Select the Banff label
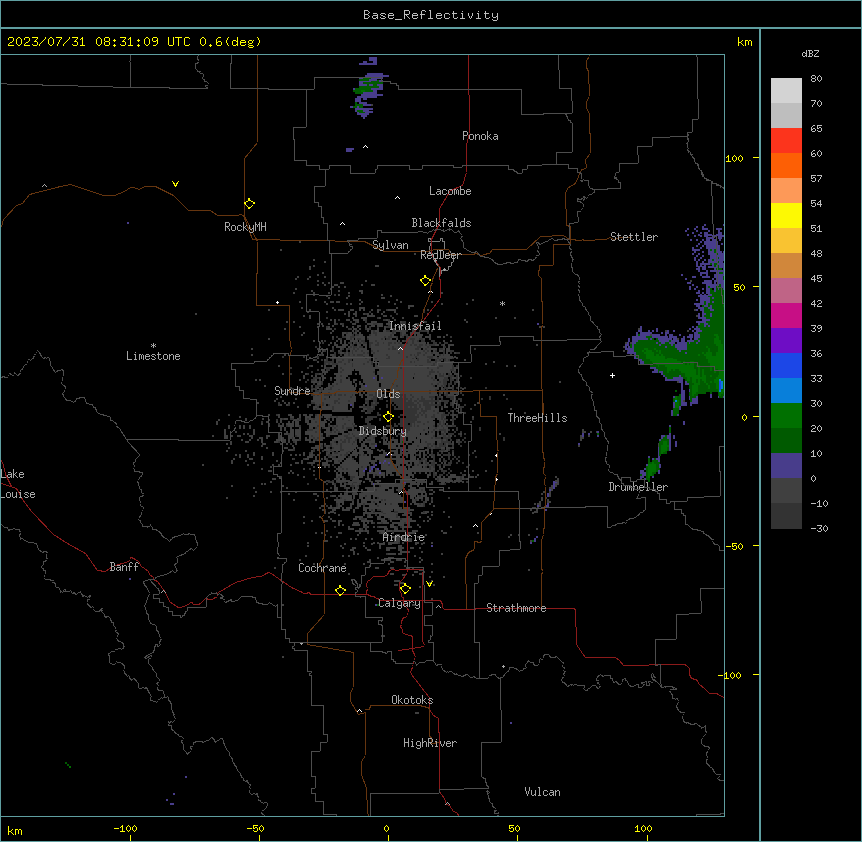 [x=124, y=567]
